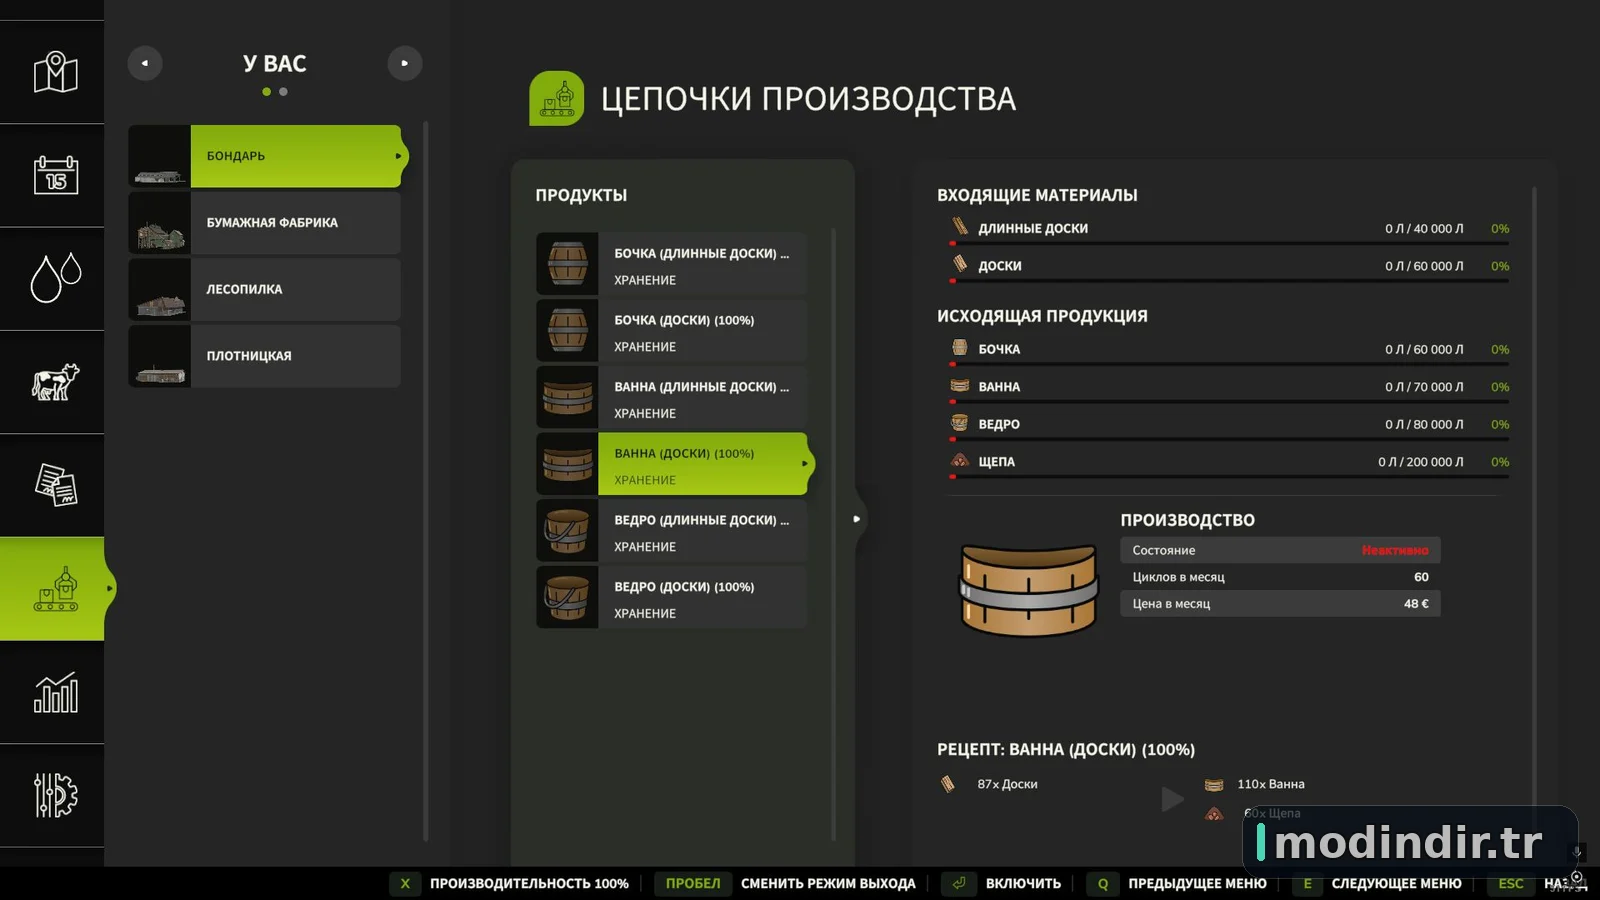Click the Цена в месяц value 48 €
Screen dimensions: 1600x900
pyautogui.click(x=1416, y=604)
